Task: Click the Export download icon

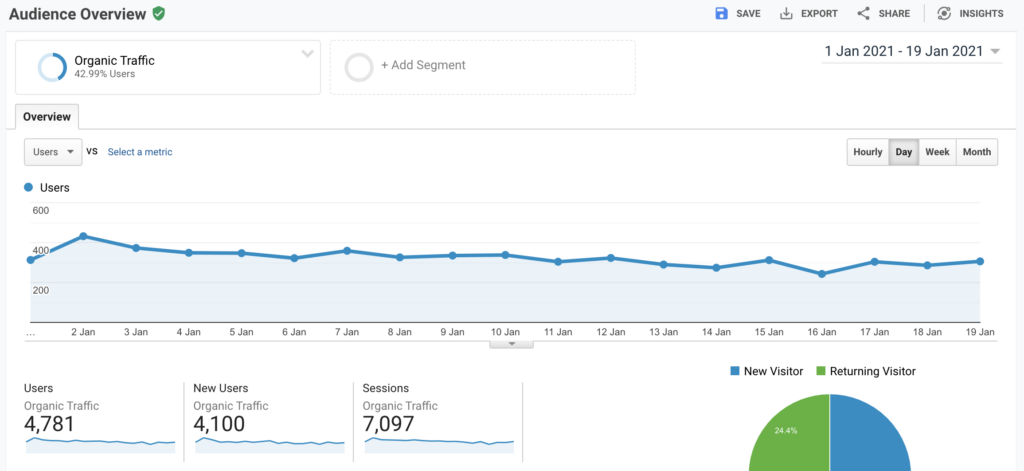Action: point(786,14)
